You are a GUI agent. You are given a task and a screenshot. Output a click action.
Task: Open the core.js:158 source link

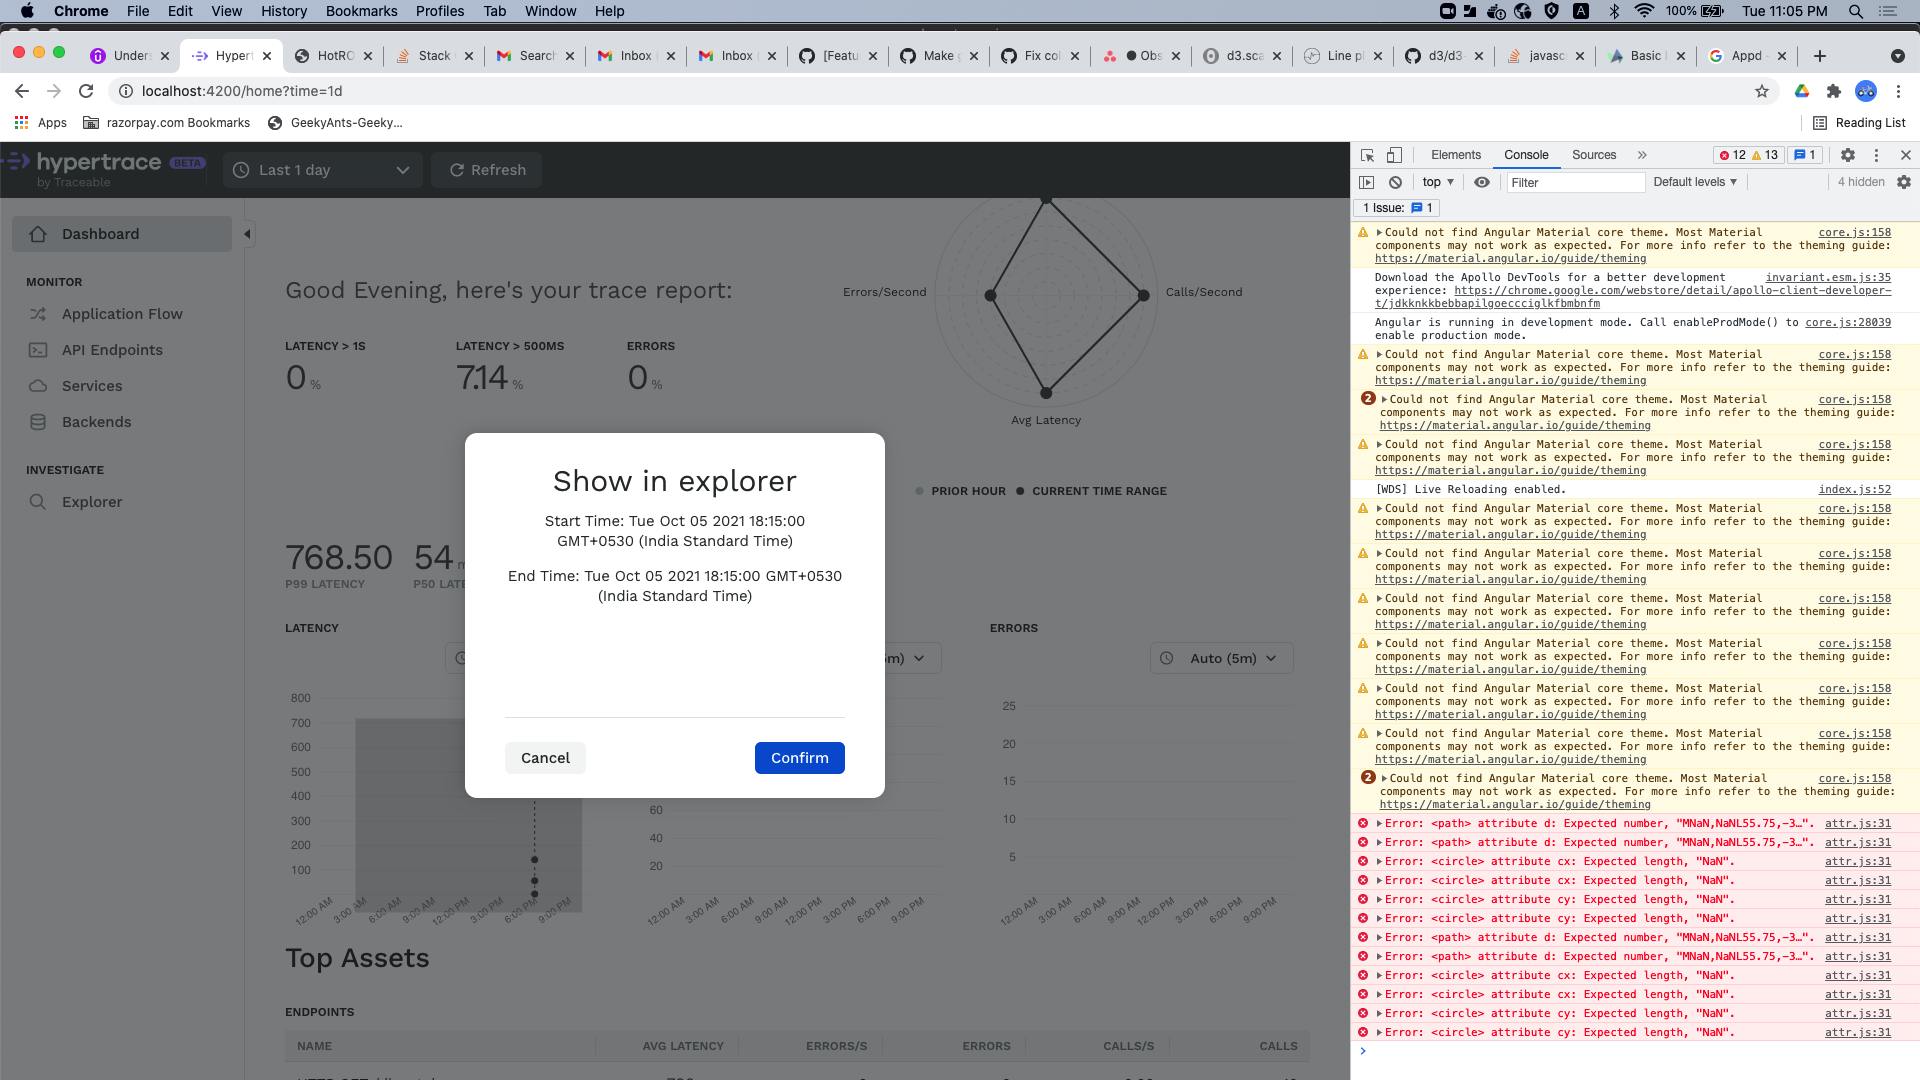point(1855,232)
